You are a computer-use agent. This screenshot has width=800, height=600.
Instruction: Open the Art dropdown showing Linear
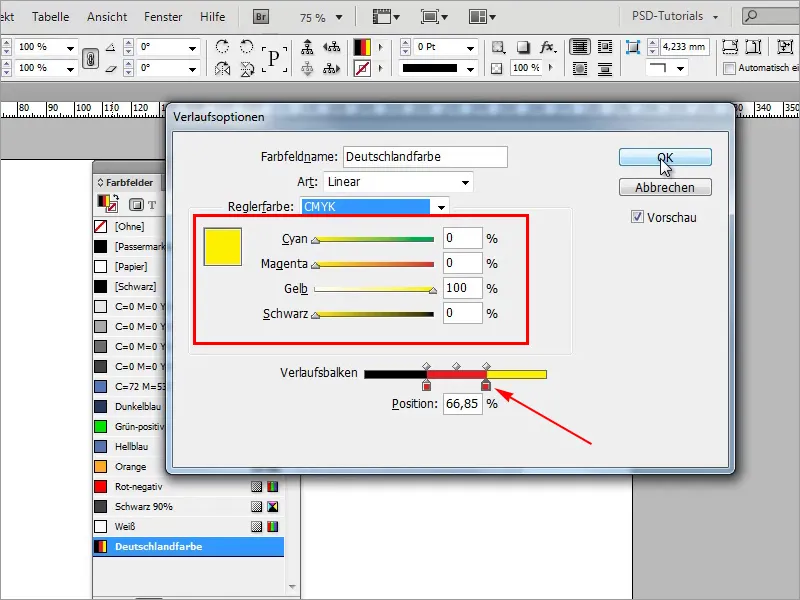pyautogui.click(x=397, y=182)
